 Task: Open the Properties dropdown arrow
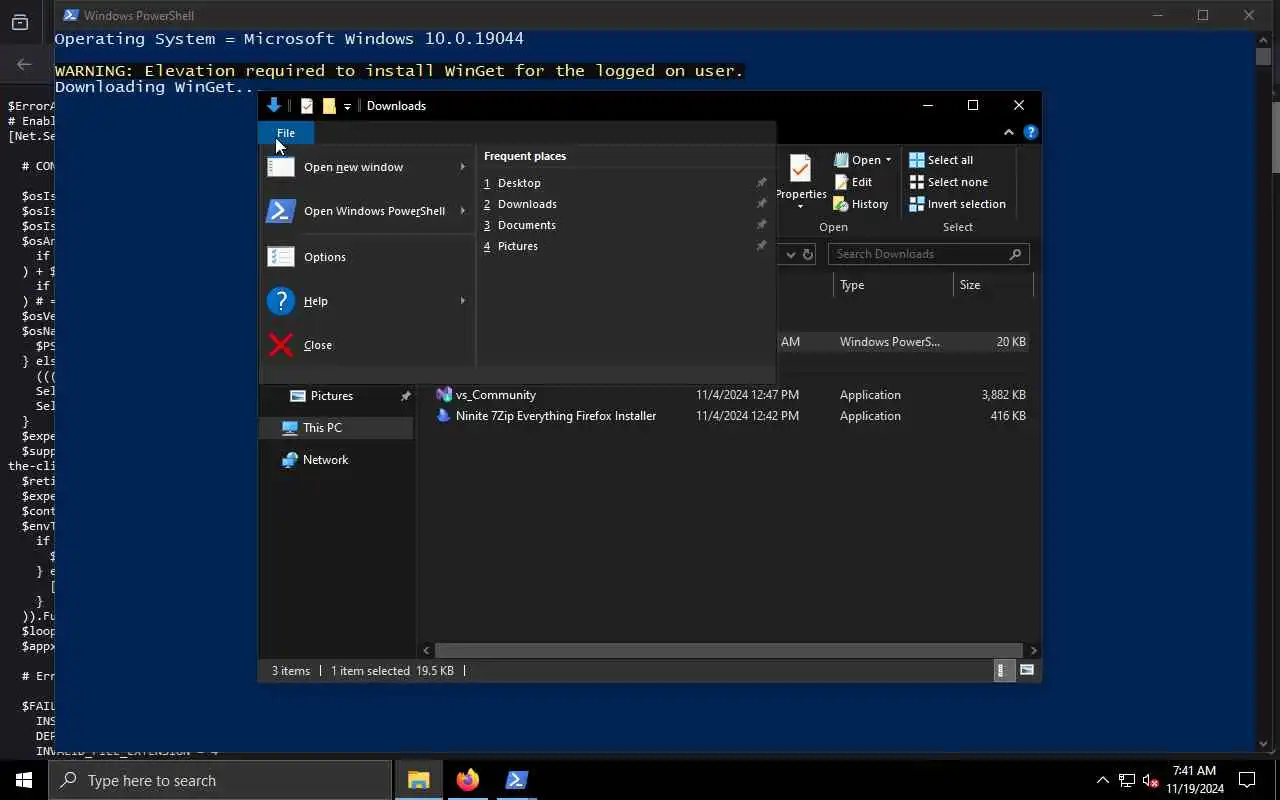[800, 207]
